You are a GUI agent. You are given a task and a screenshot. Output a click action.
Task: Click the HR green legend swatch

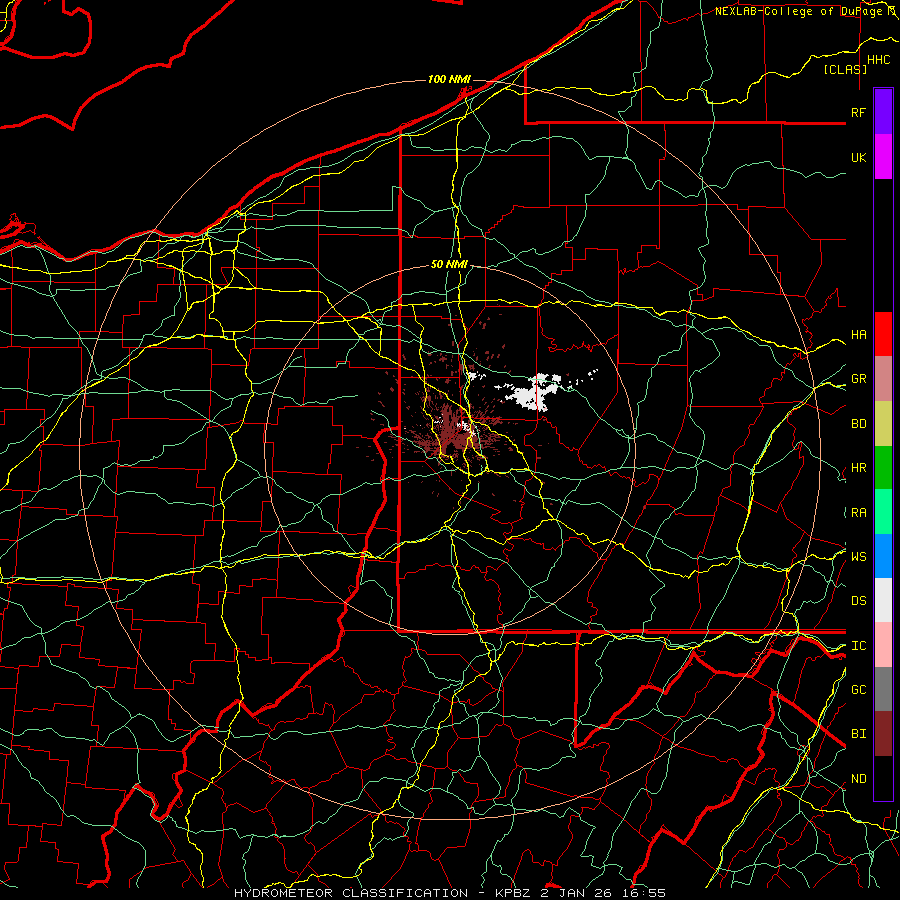[883, 467]
